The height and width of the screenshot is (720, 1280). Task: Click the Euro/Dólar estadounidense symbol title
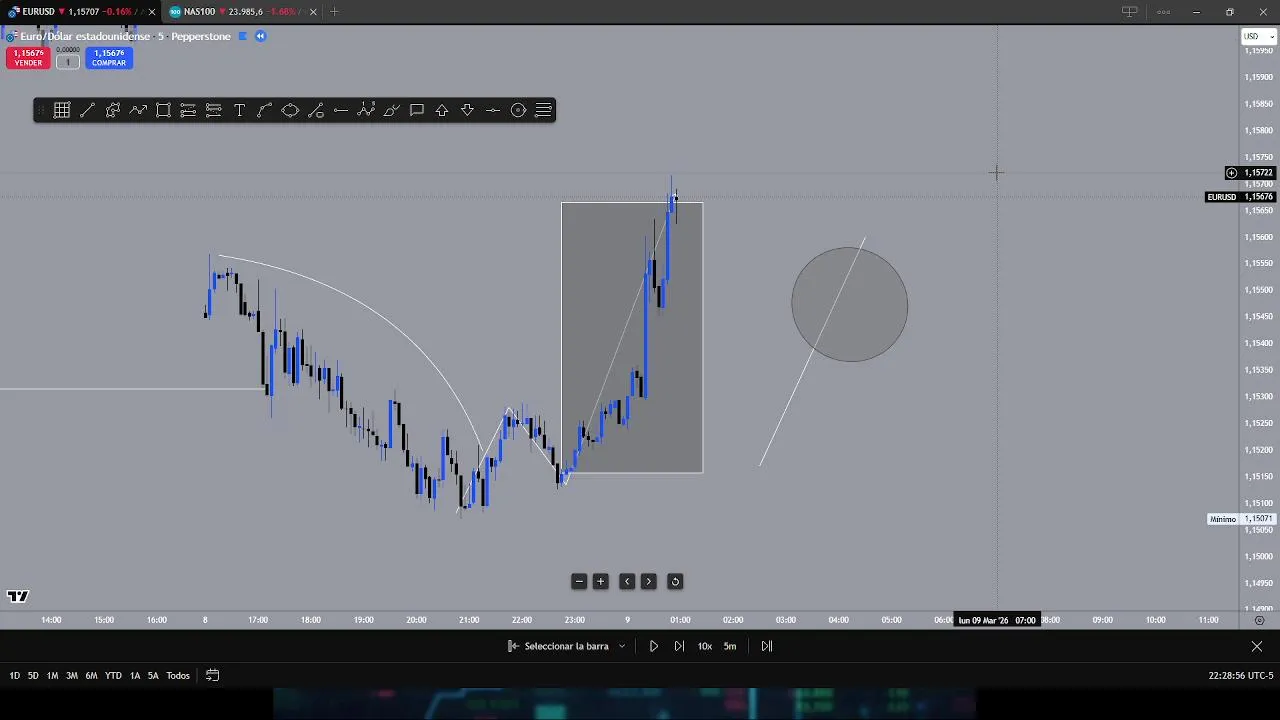pos(85,36)
